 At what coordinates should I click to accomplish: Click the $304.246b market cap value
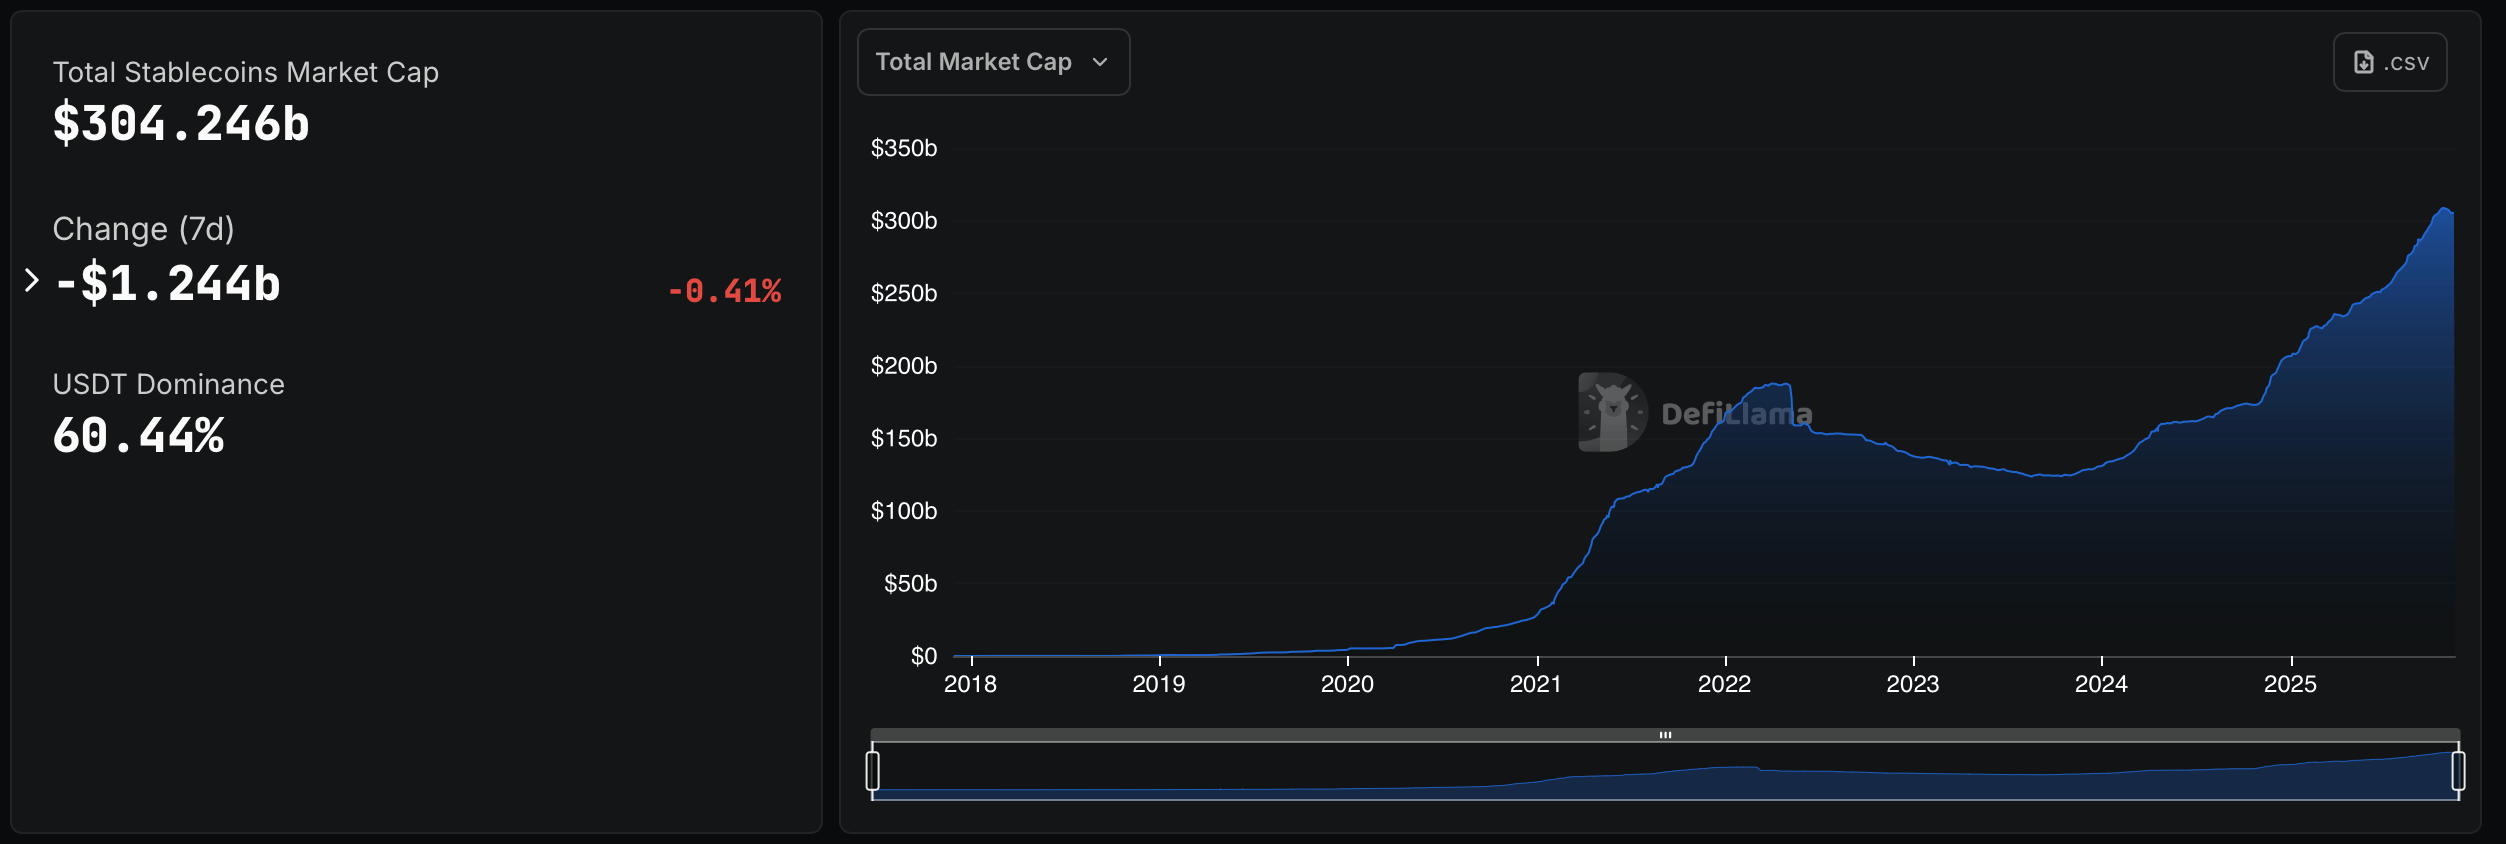(x=181, y=124)
